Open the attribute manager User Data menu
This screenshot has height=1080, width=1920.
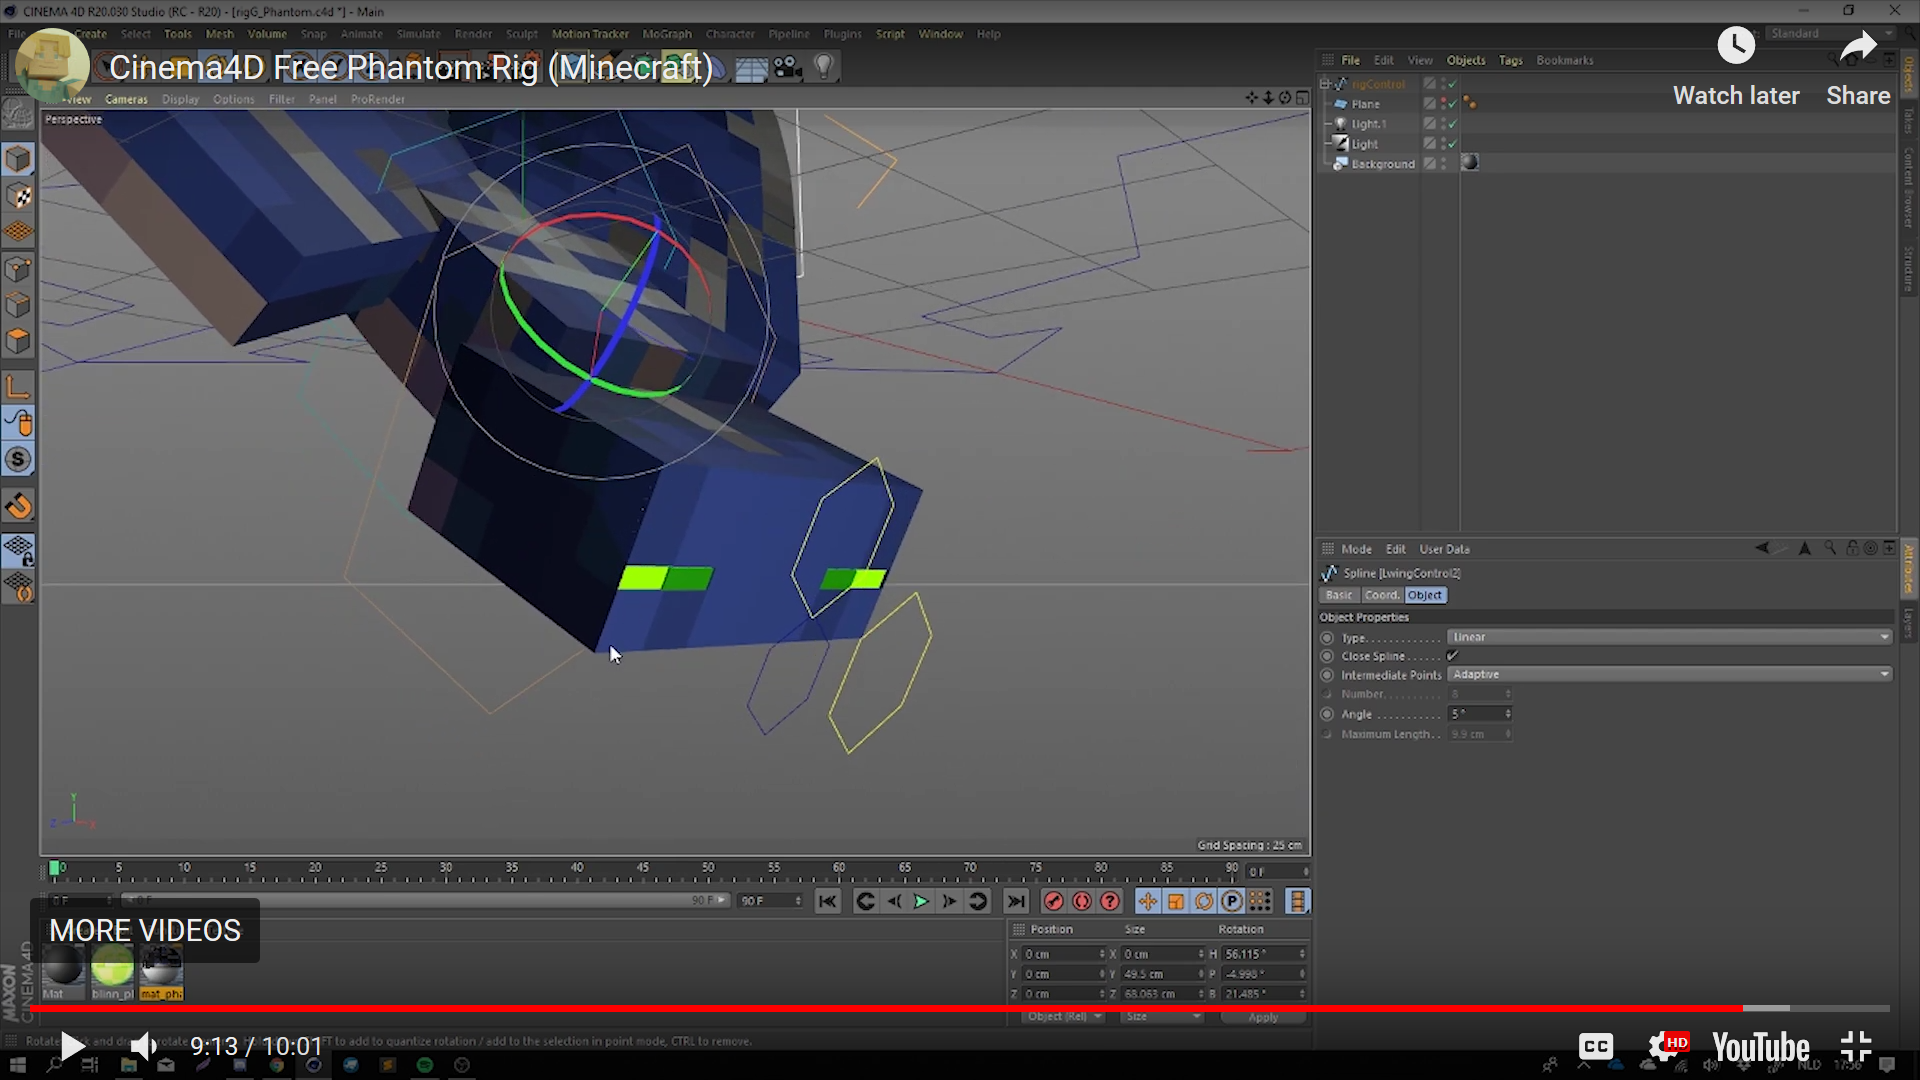coord(1444,549)
